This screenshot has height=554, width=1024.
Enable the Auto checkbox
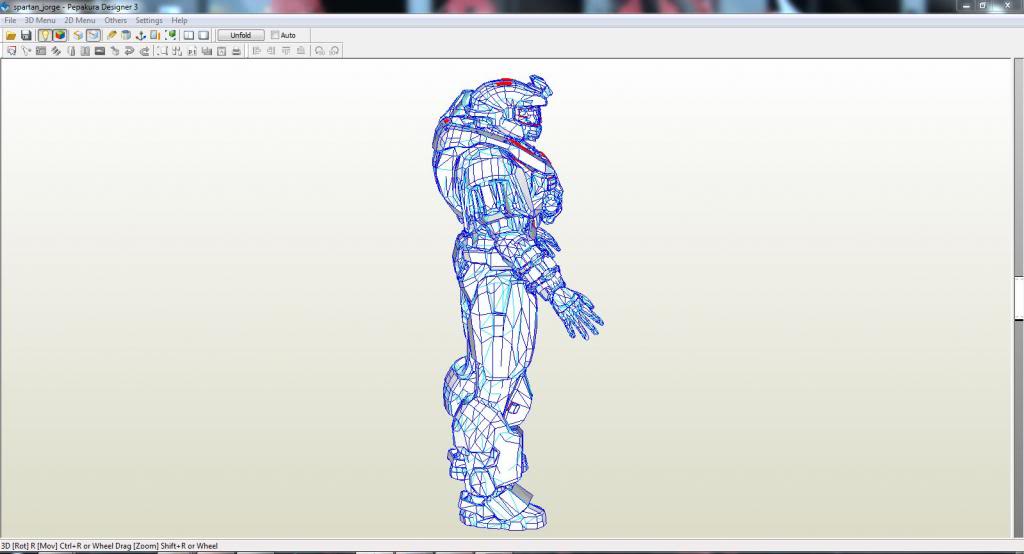(275, 35)
